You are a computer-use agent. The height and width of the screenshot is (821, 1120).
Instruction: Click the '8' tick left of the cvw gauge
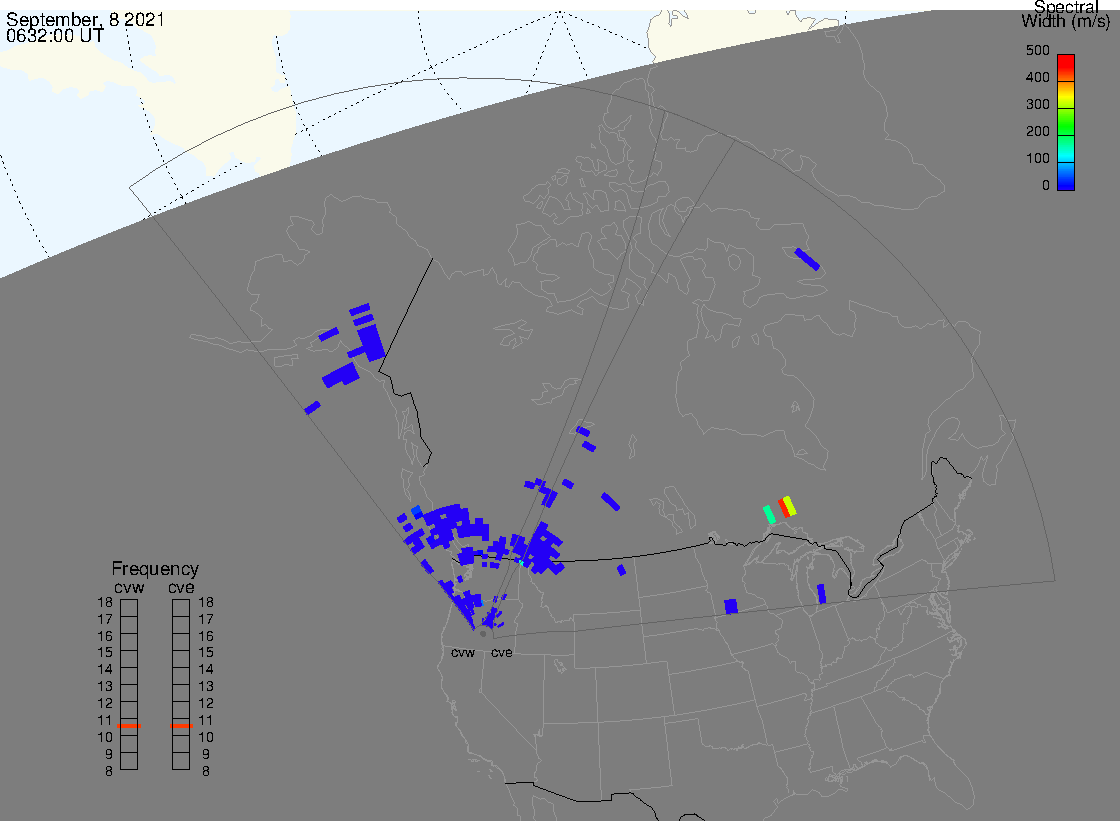(x=109, y=772)
